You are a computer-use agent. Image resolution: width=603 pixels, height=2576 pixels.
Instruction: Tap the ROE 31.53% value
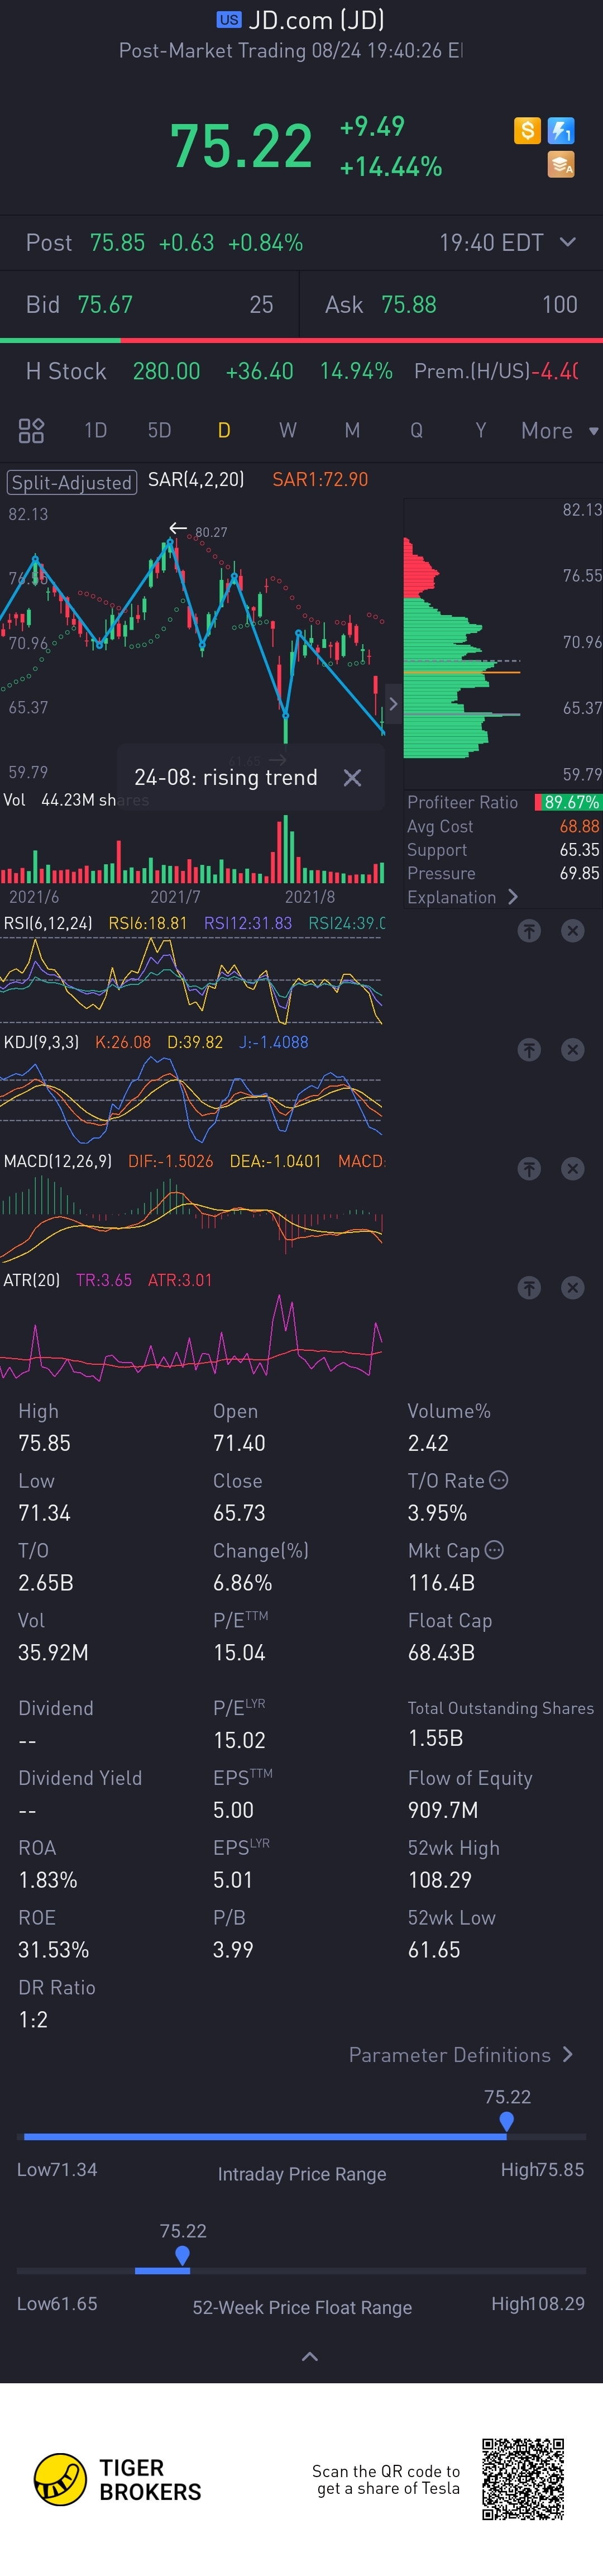point(54,1950)
